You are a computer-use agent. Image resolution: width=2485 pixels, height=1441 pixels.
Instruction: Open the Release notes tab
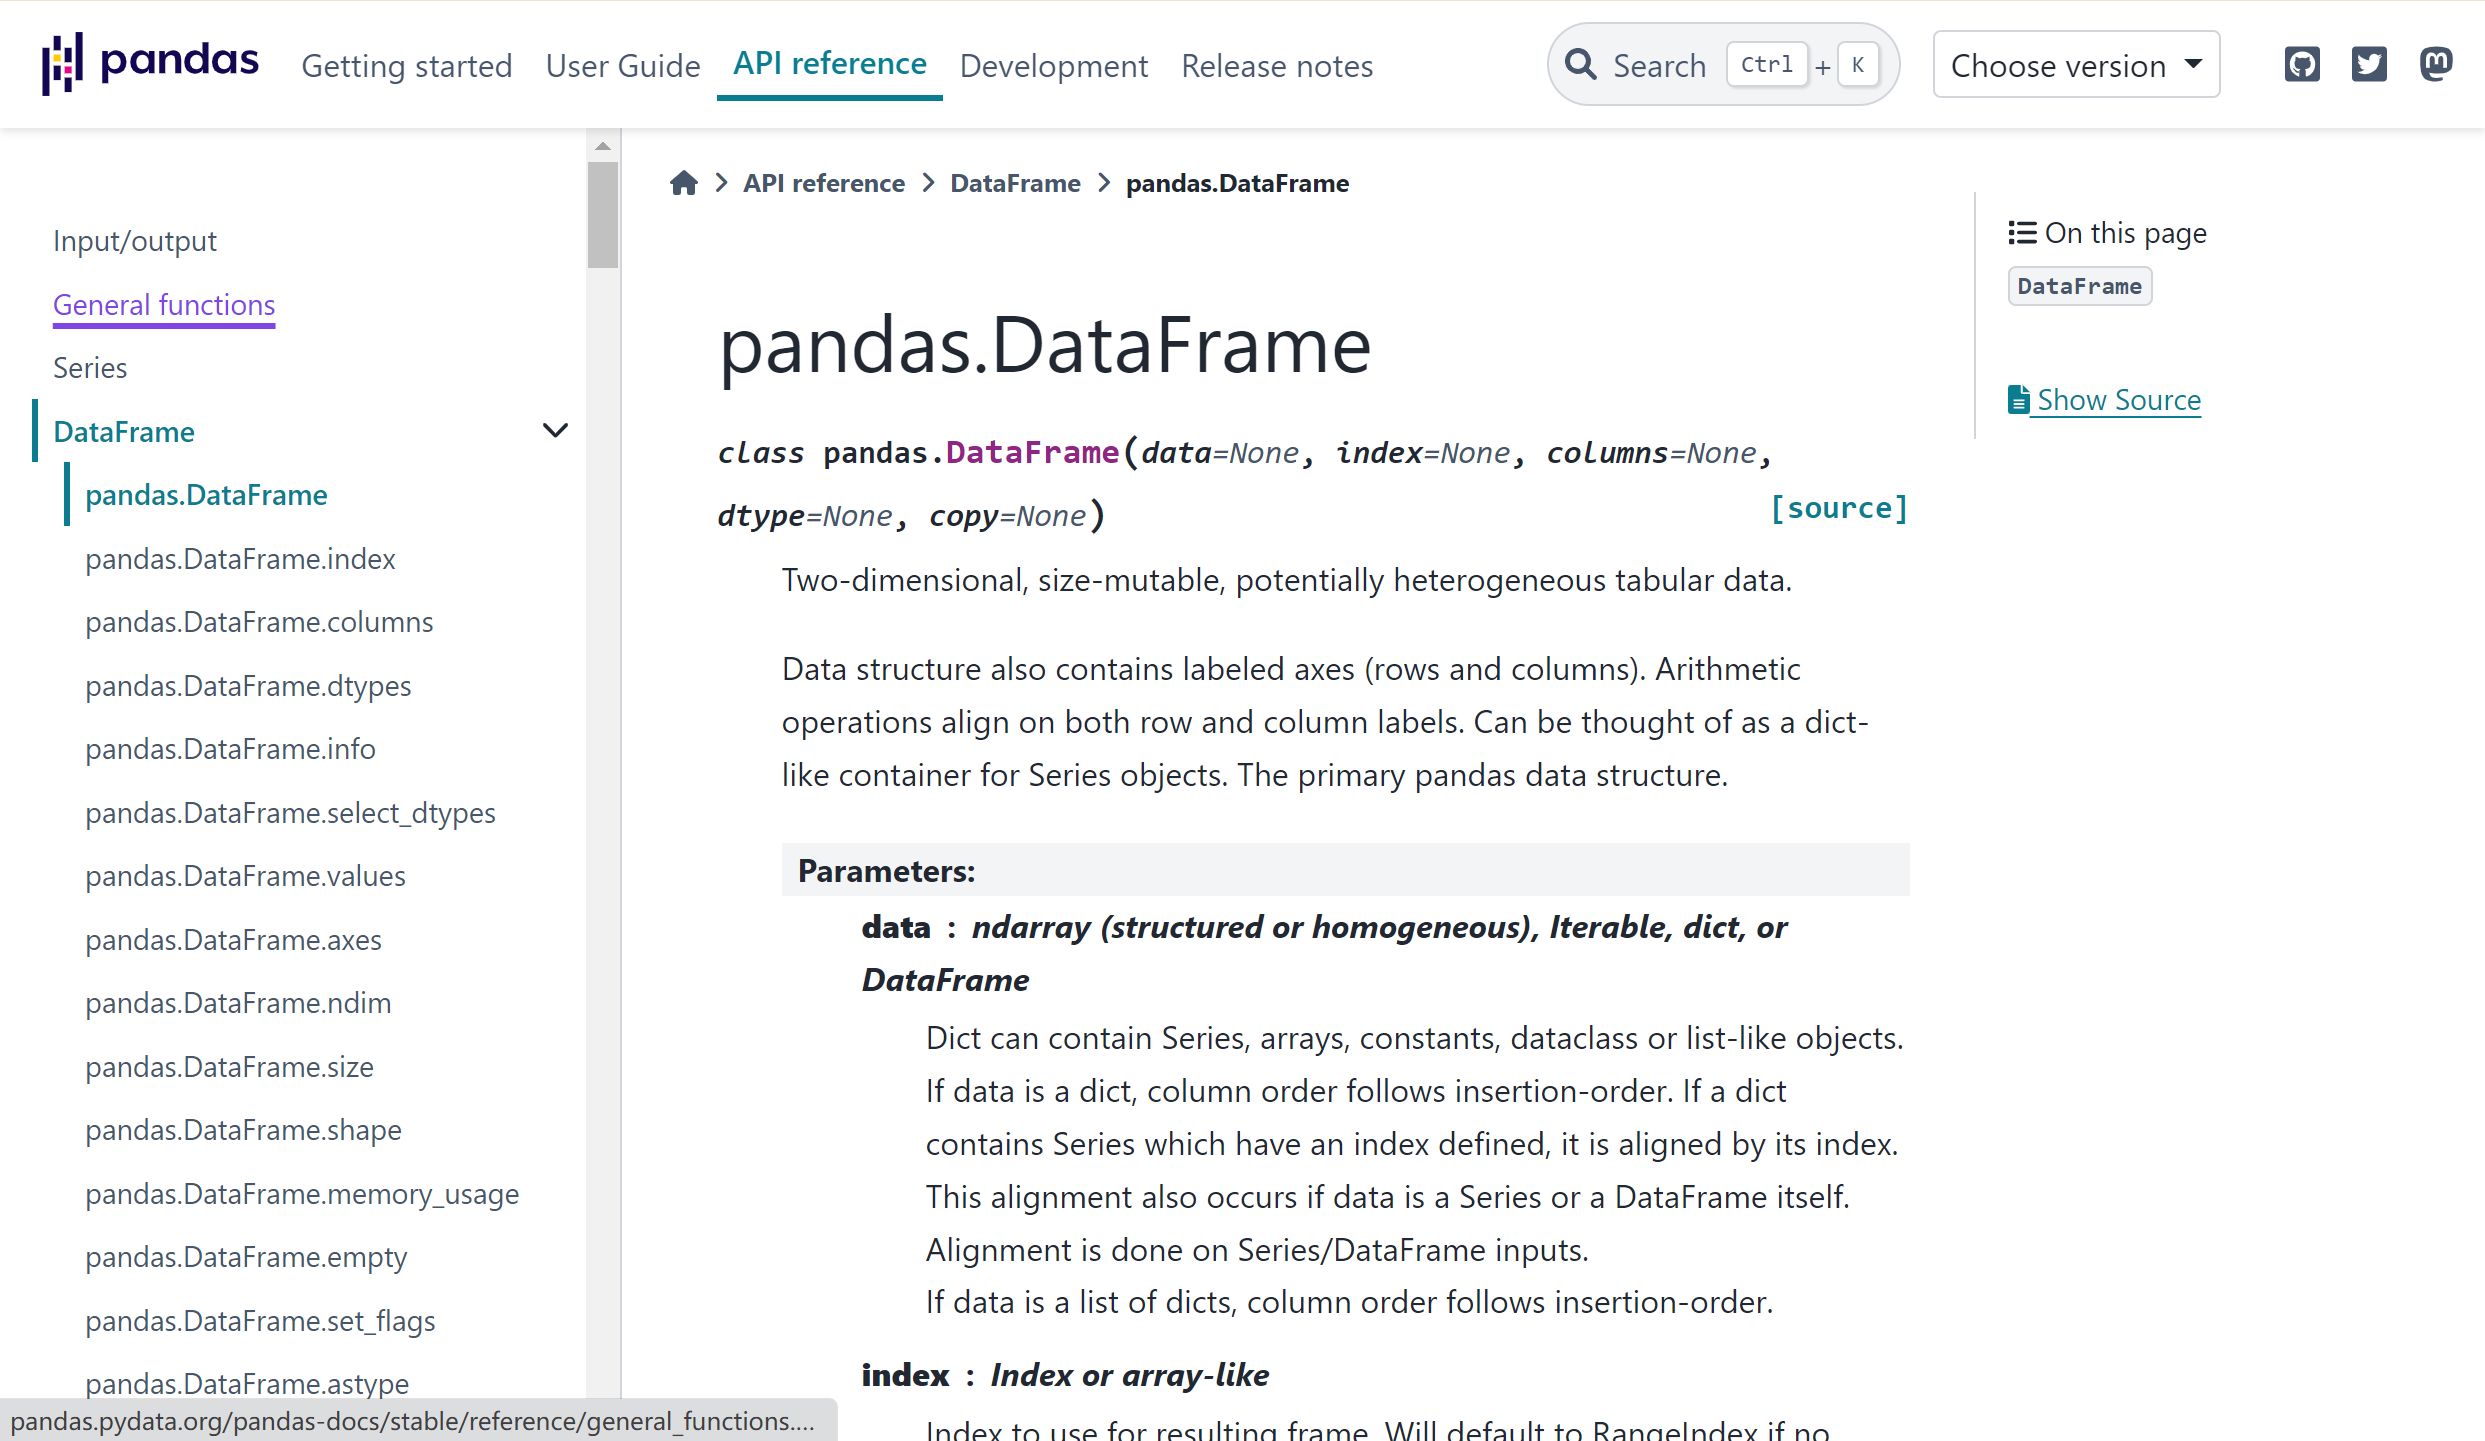[x=1277, y=66]
